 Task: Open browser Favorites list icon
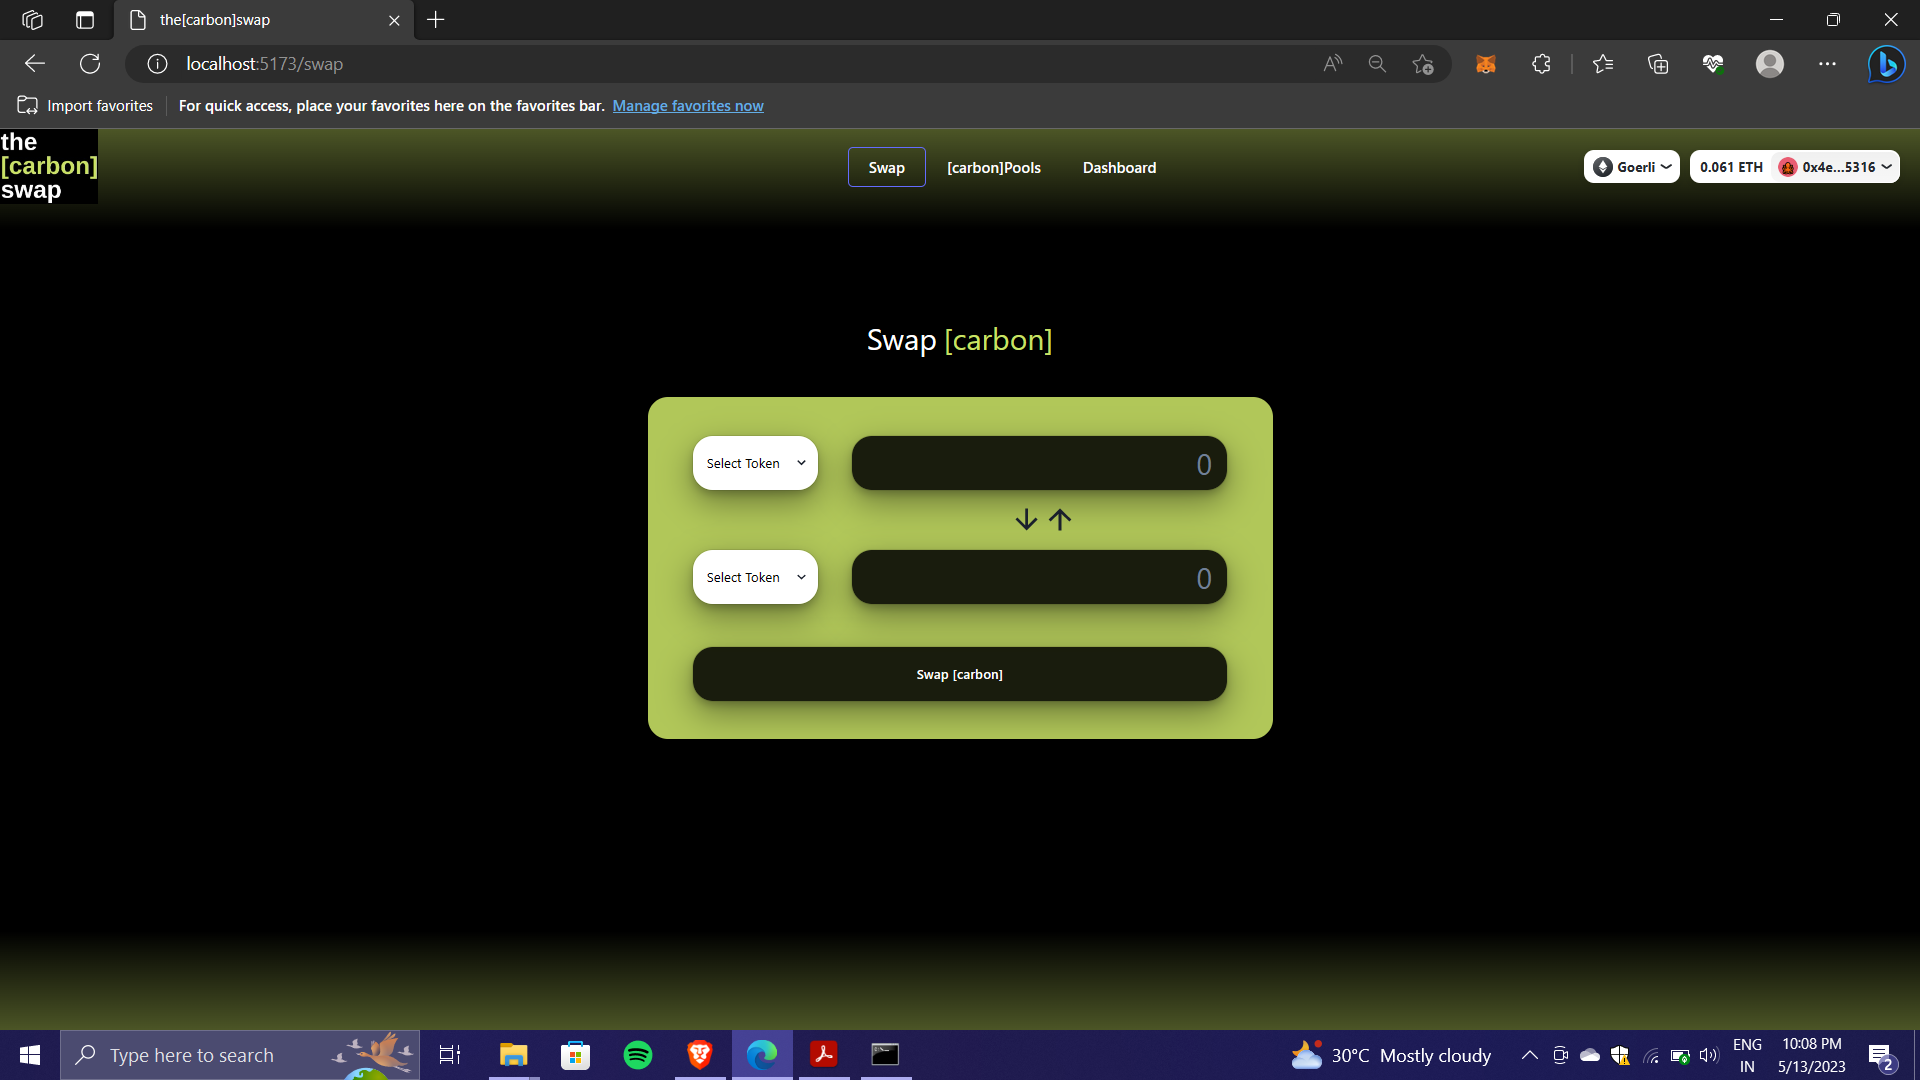pyautogui.click(x=1603, y=63)
